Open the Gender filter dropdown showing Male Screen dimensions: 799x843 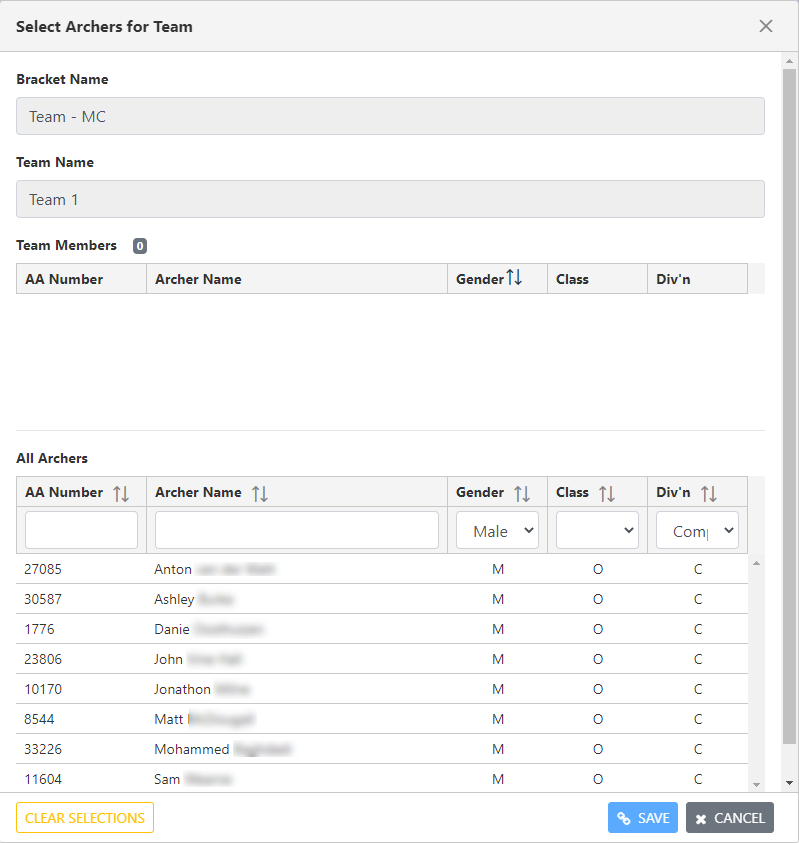497,530
